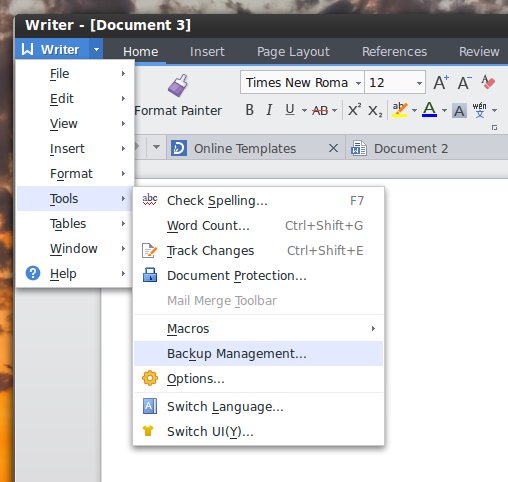Expand the Macros submenu
Image resolution: width=508 pixels, height=482 pixels.
[x=258, y=329]
